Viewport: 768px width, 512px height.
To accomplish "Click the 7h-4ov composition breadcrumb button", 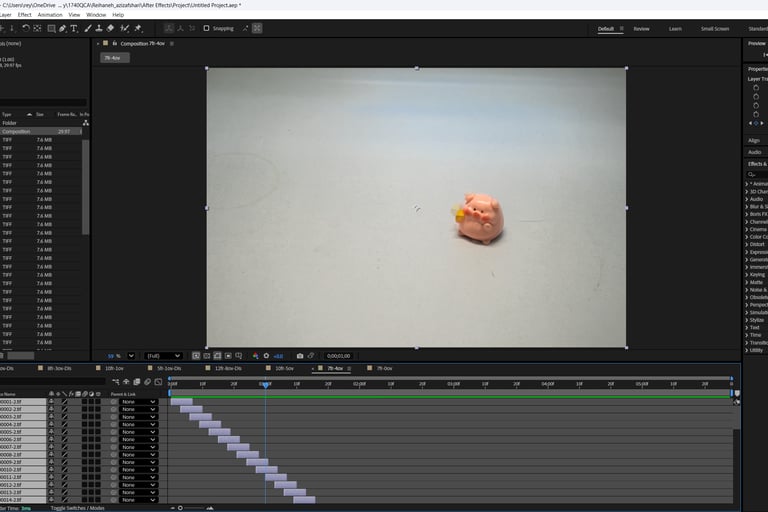I will 115,58.
